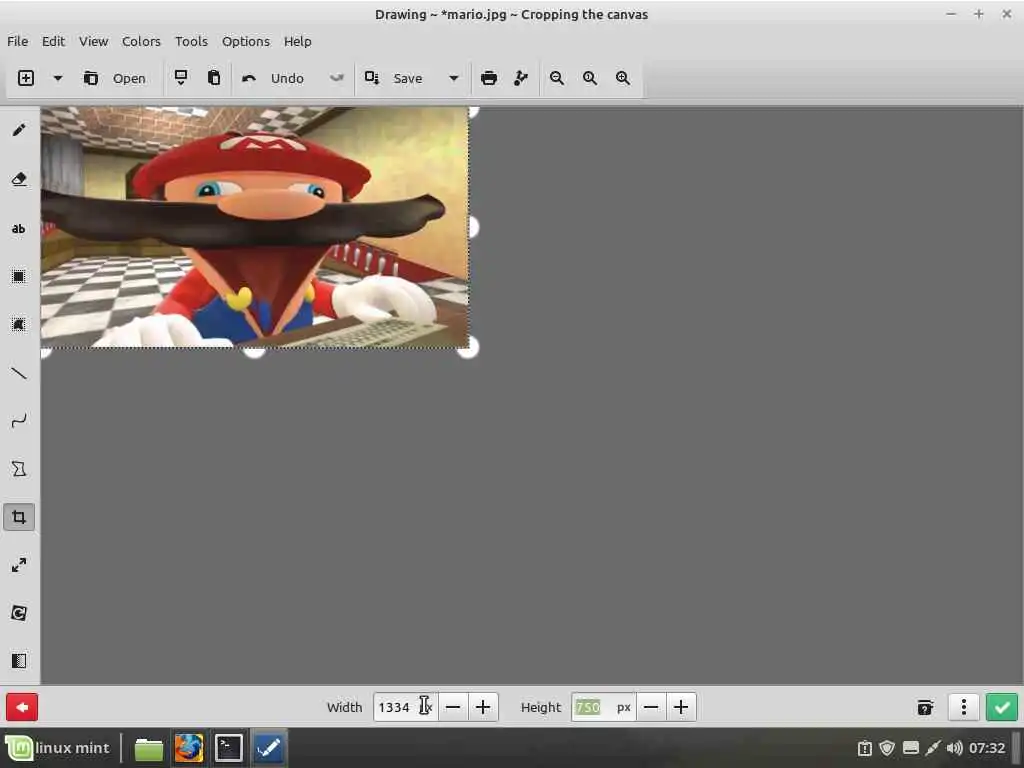
Task: Select the Pencil tool
Action: point(19,130)
